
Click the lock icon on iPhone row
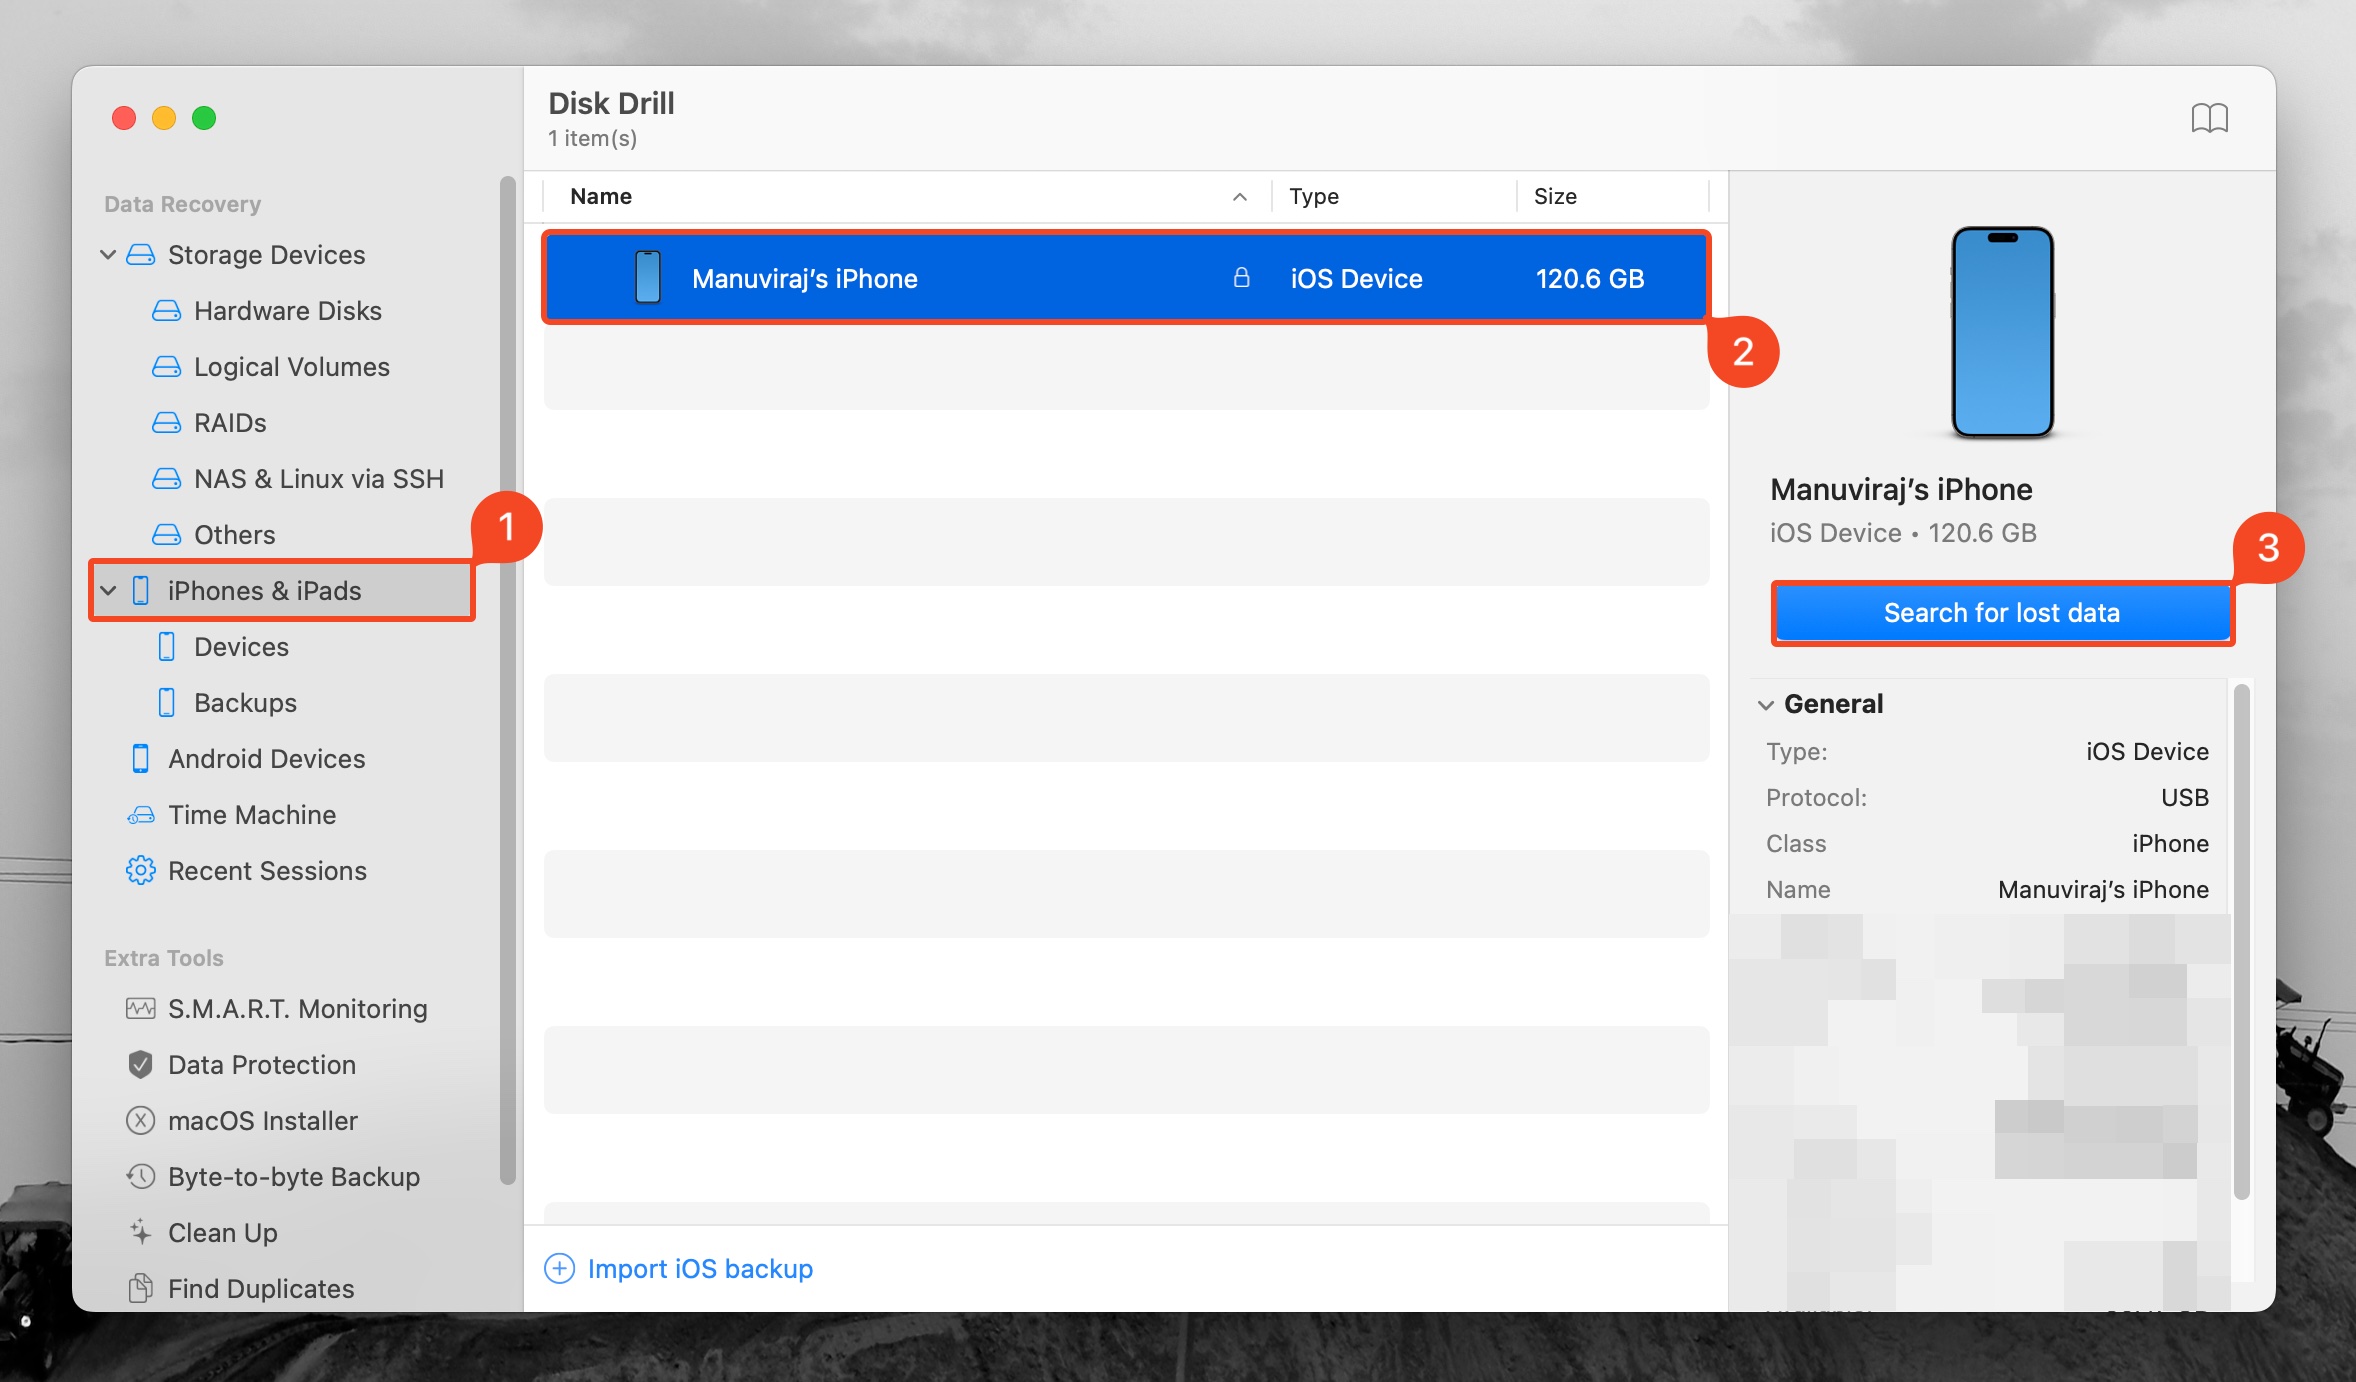click(1241, 277)
